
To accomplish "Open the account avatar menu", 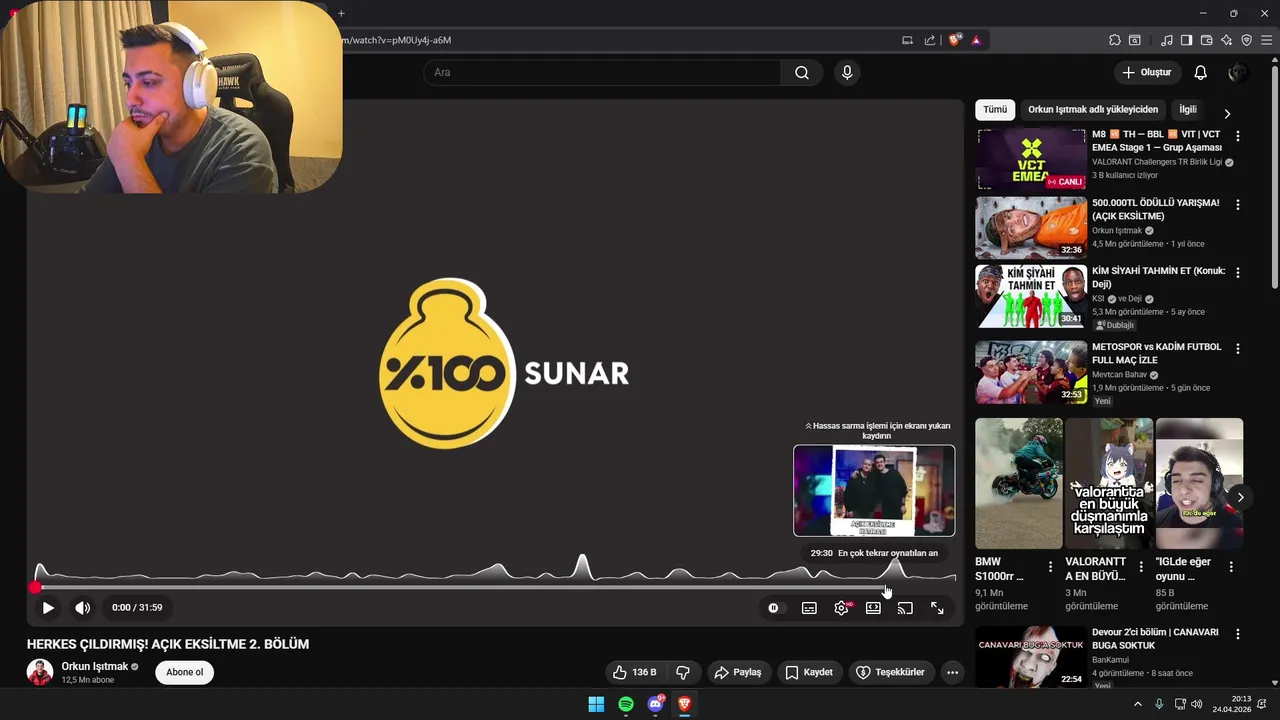I will (1237, 72).
